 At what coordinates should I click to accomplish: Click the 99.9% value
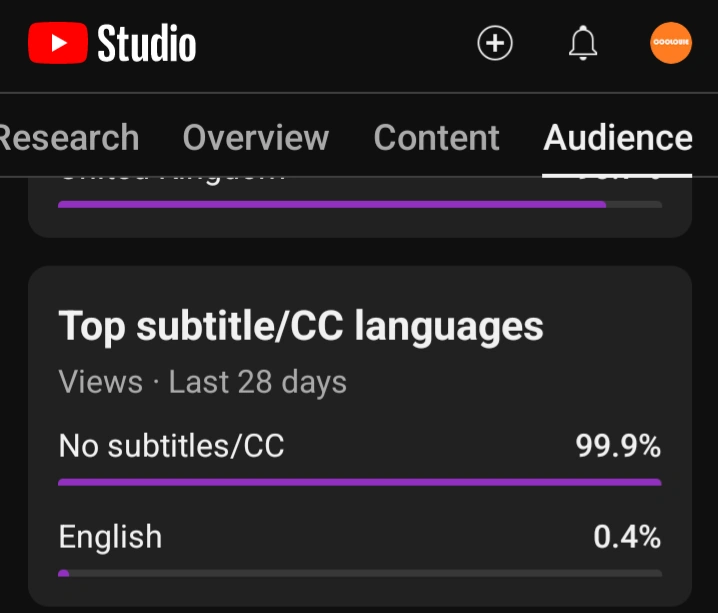point(618,446)
